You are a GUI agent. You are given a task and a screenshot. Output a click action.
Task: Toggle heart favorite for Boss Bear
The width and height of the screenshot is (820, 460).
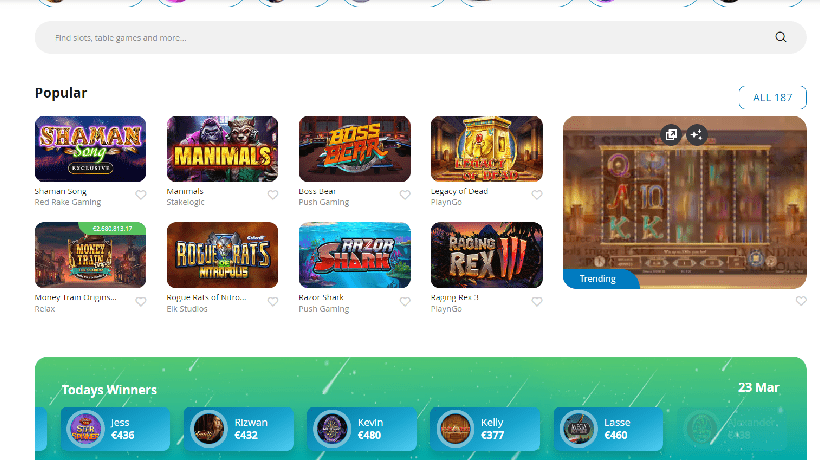click(405, 195)
